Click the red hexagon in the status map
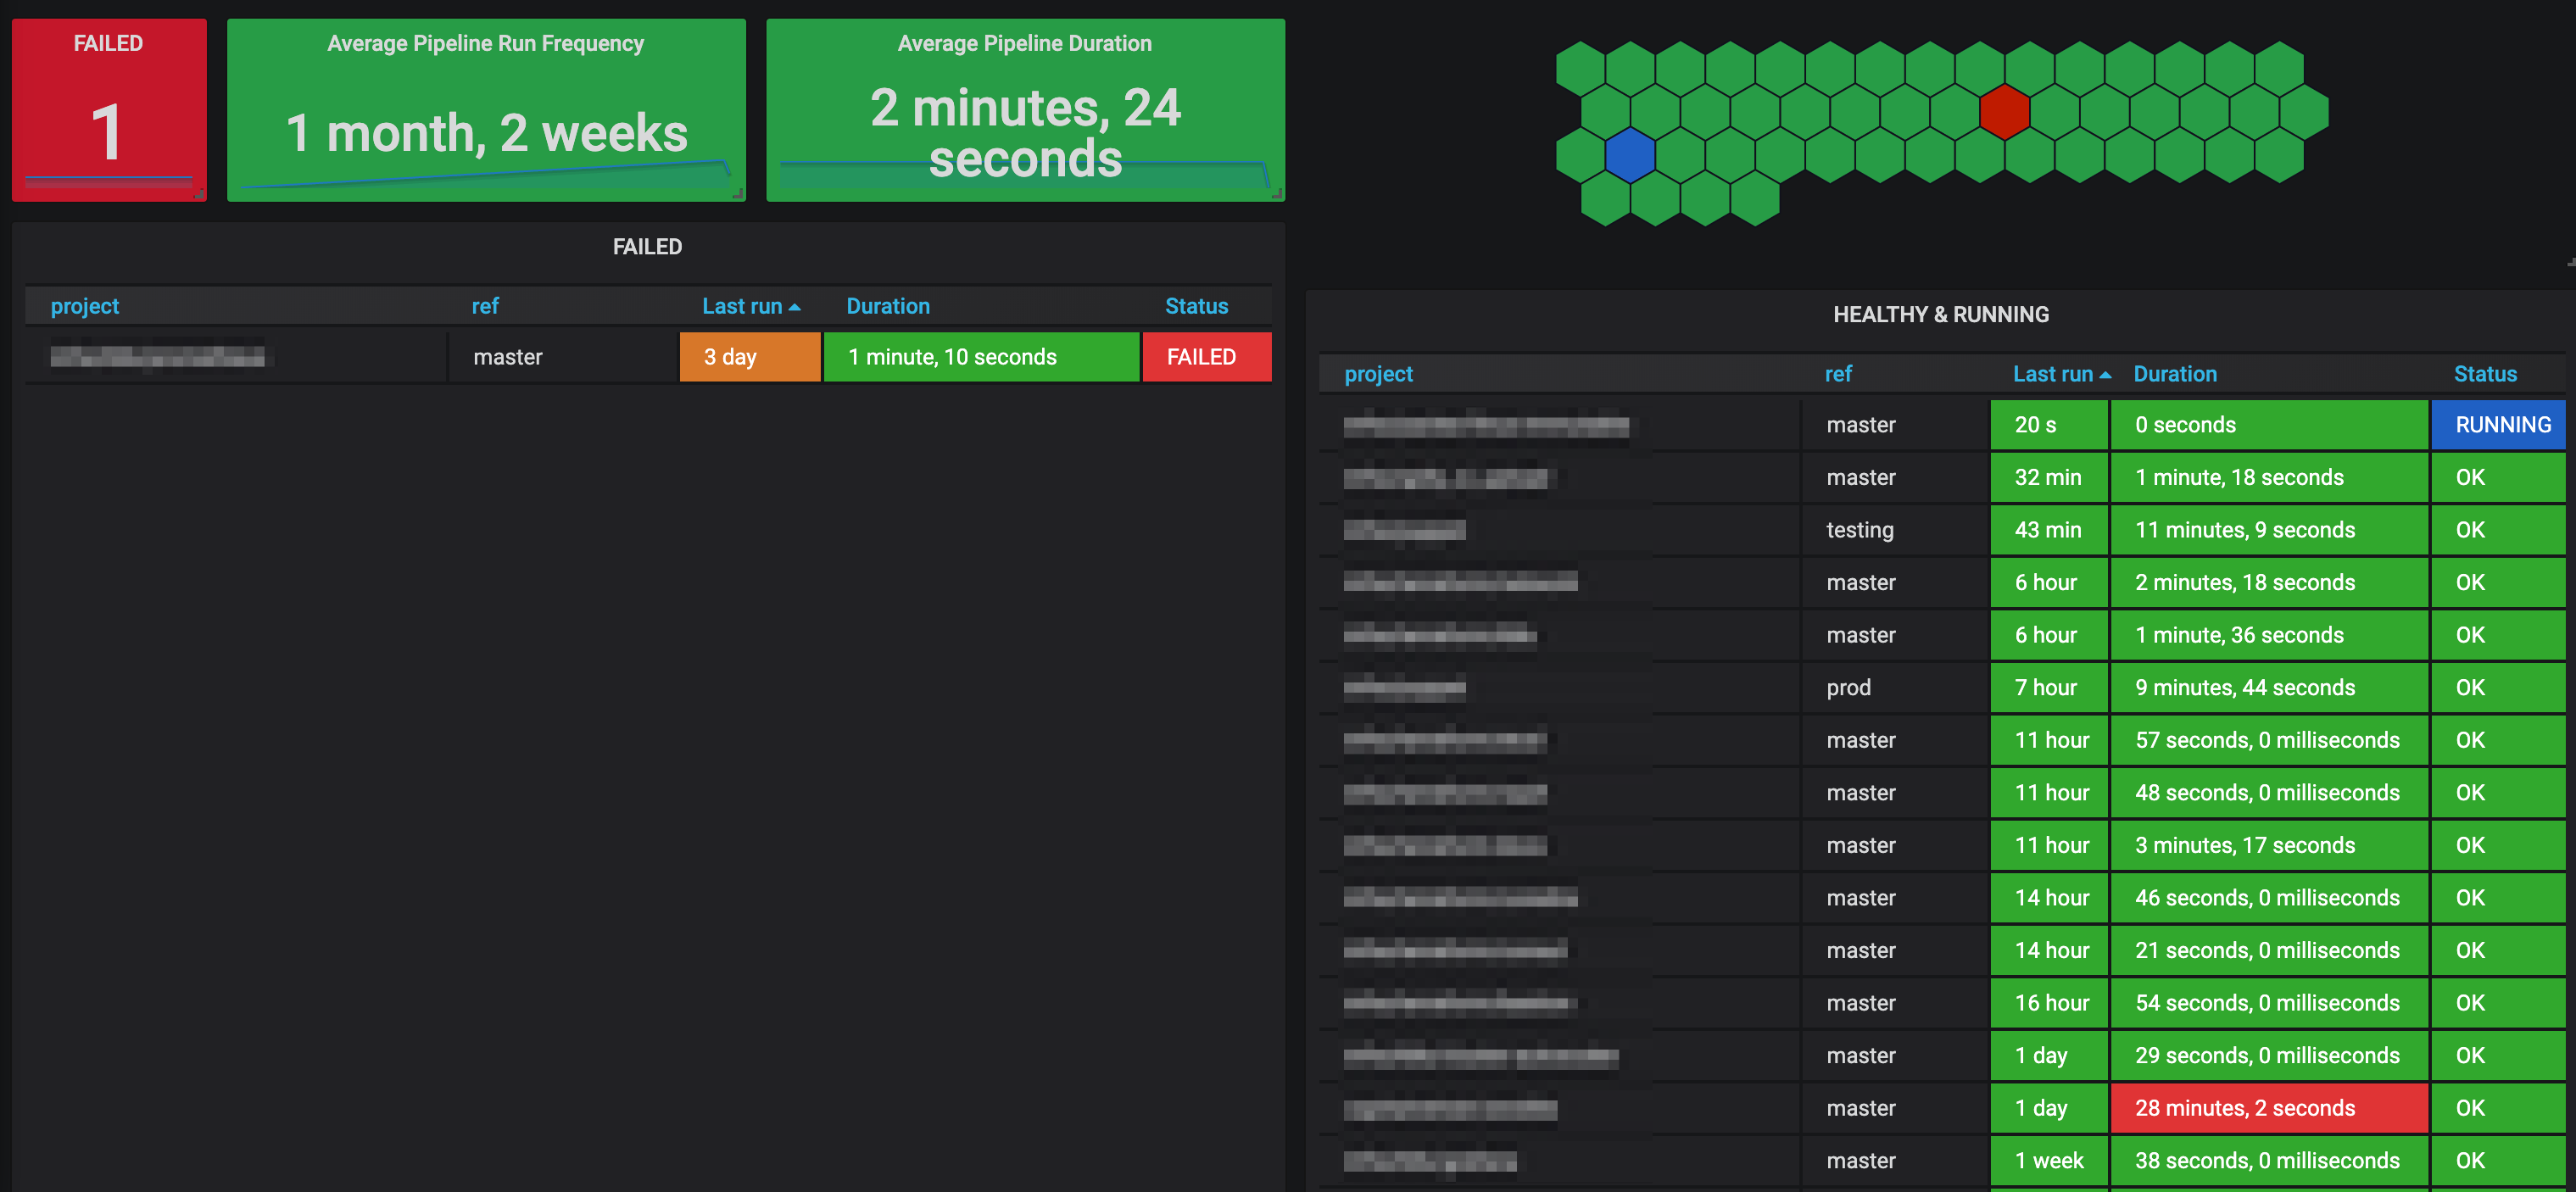The image size is (2576, 1192). [2004, 111]
